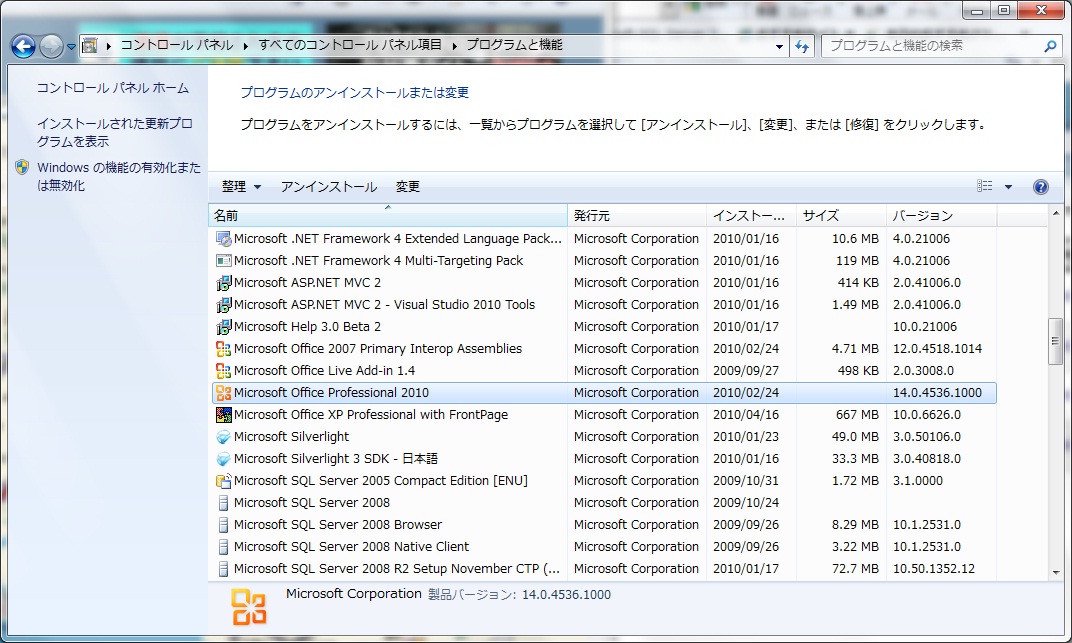
Task: Click the Microsoft Silverlight program icon
Action: click(x=224, y=437)
